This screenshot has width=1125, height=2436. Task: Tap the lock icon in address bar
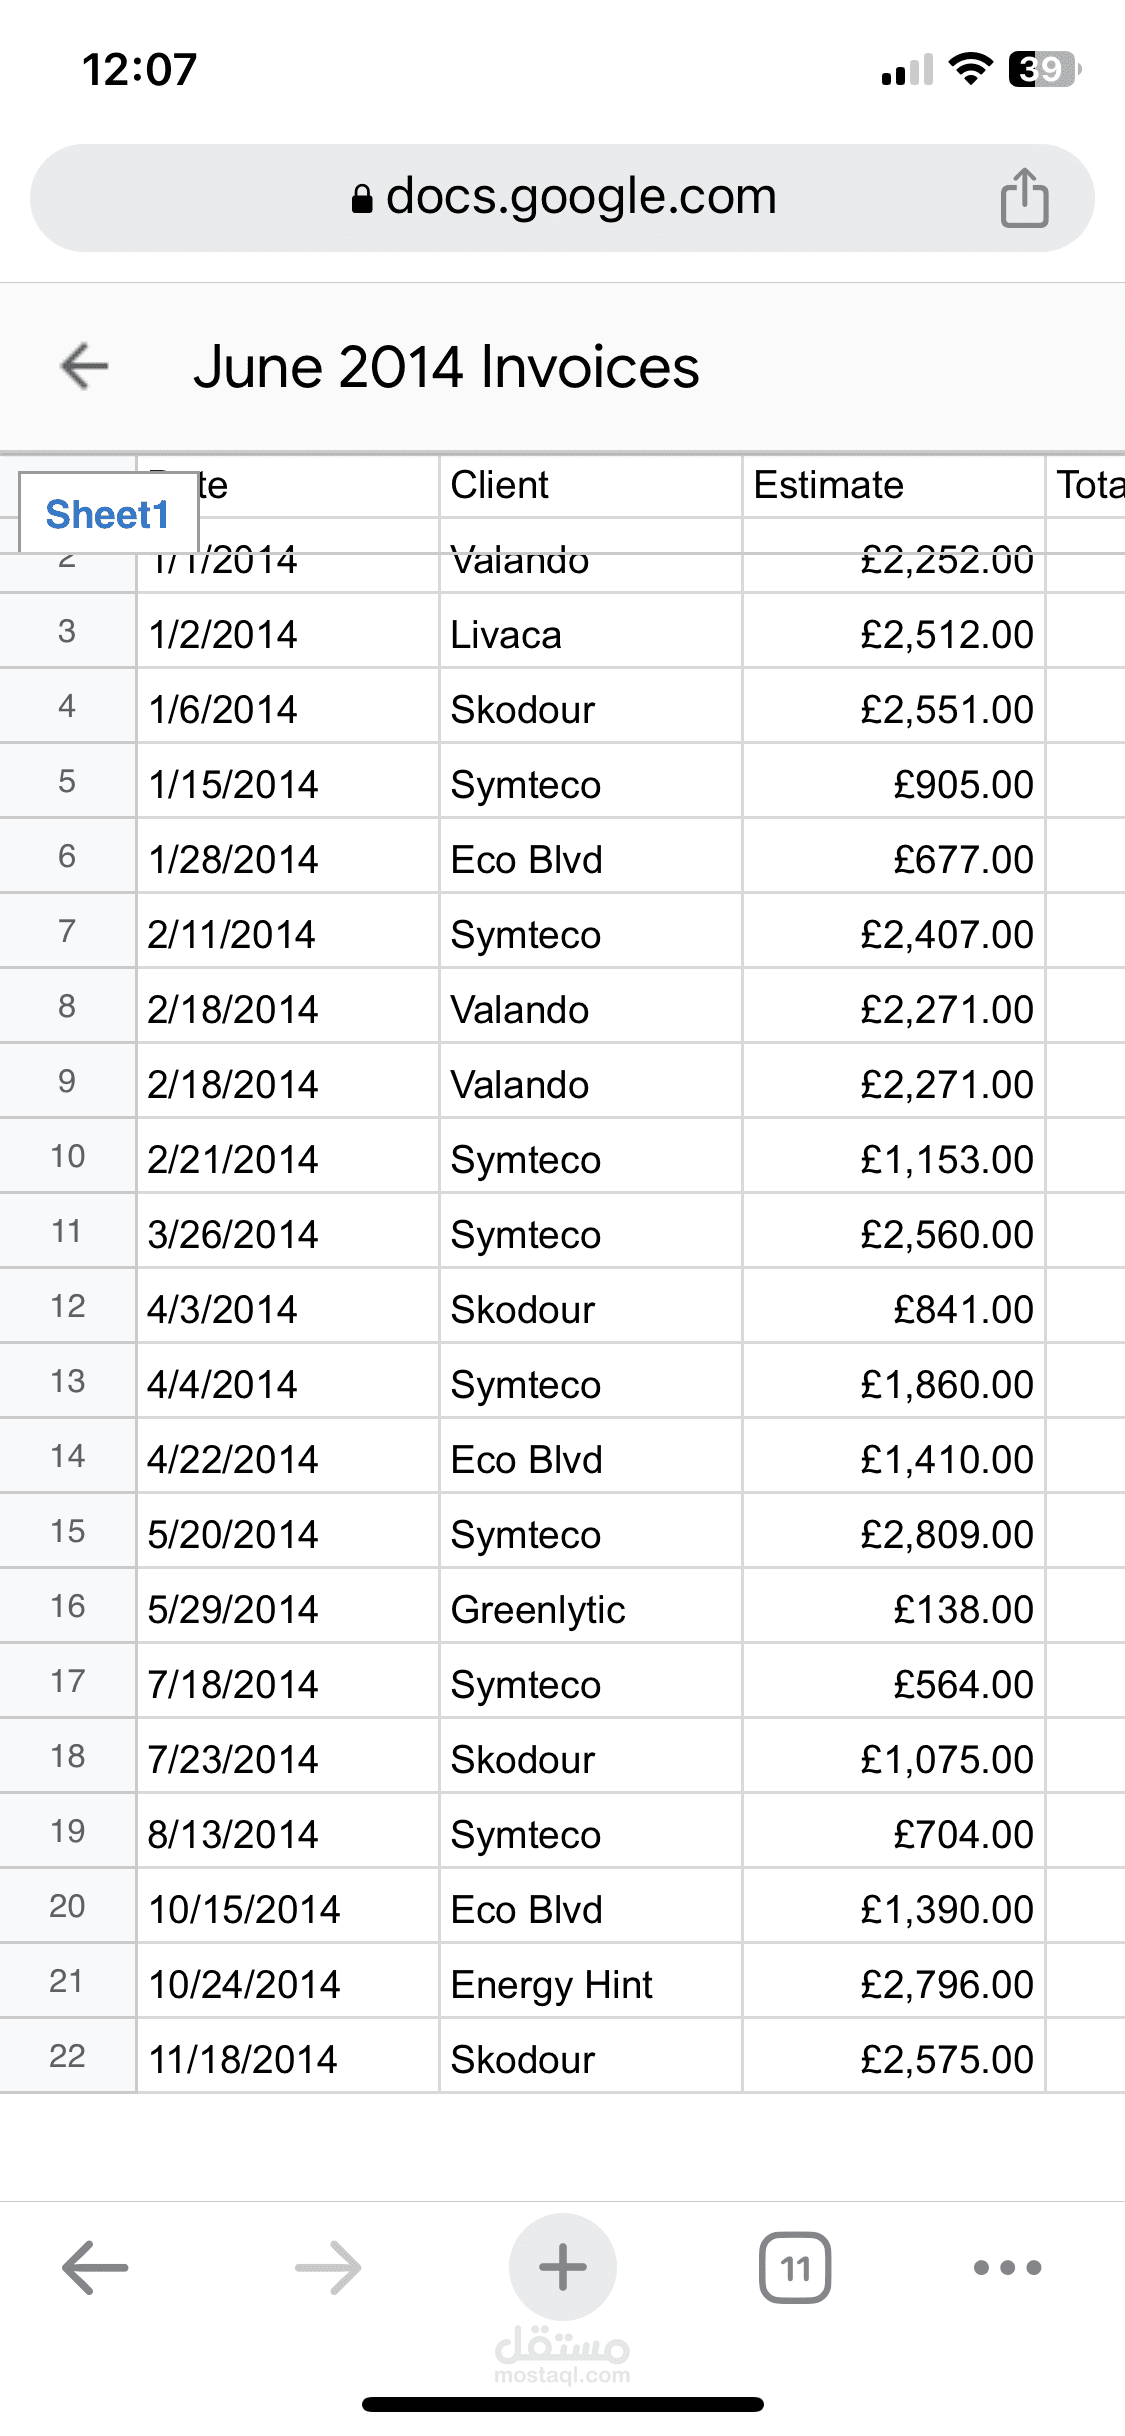coord(362,199)
